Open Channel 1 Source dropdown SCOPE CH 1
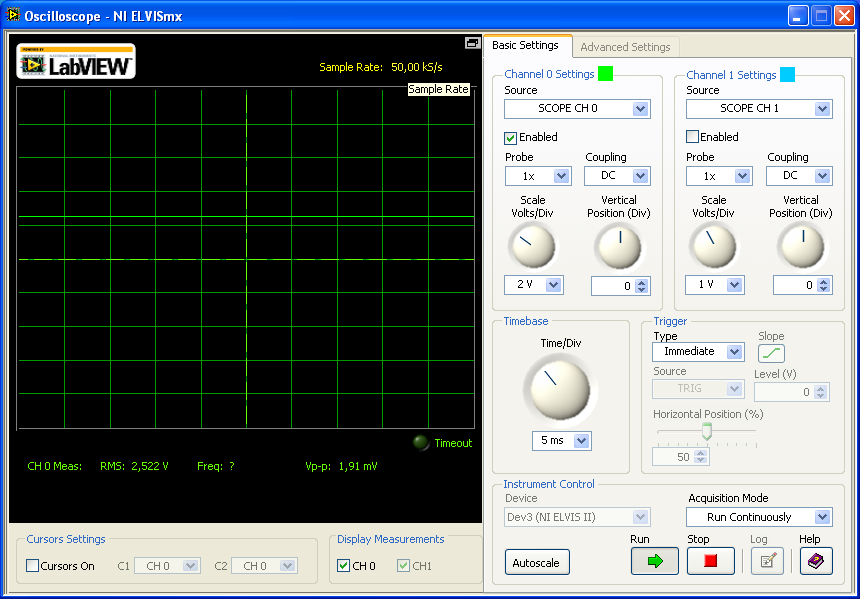Screen dimensions: 860x599 (x=759, y=109)
